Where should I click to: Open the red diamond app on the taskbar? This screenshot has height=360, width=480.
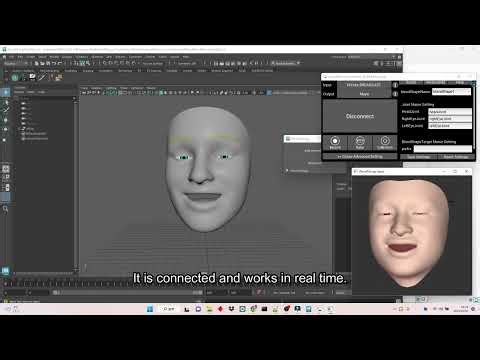(220, 309)
